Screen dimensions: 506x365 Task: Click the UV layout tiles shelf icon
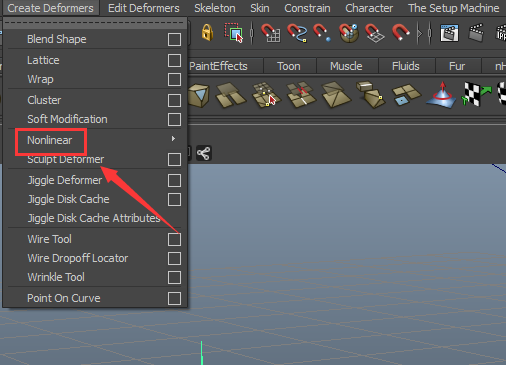406,95
